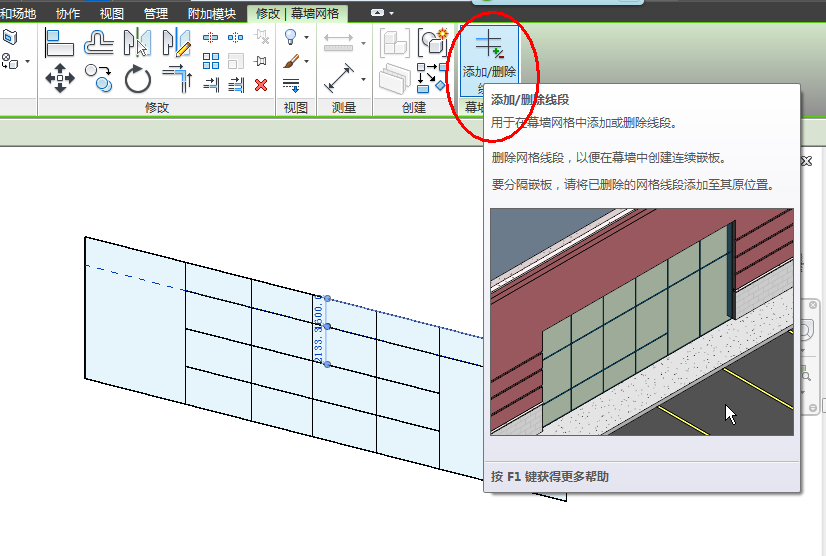The height and width of the screenshot is (556, 826).
Task: Click the Split Element tool
Action: (x=211, y=37)
